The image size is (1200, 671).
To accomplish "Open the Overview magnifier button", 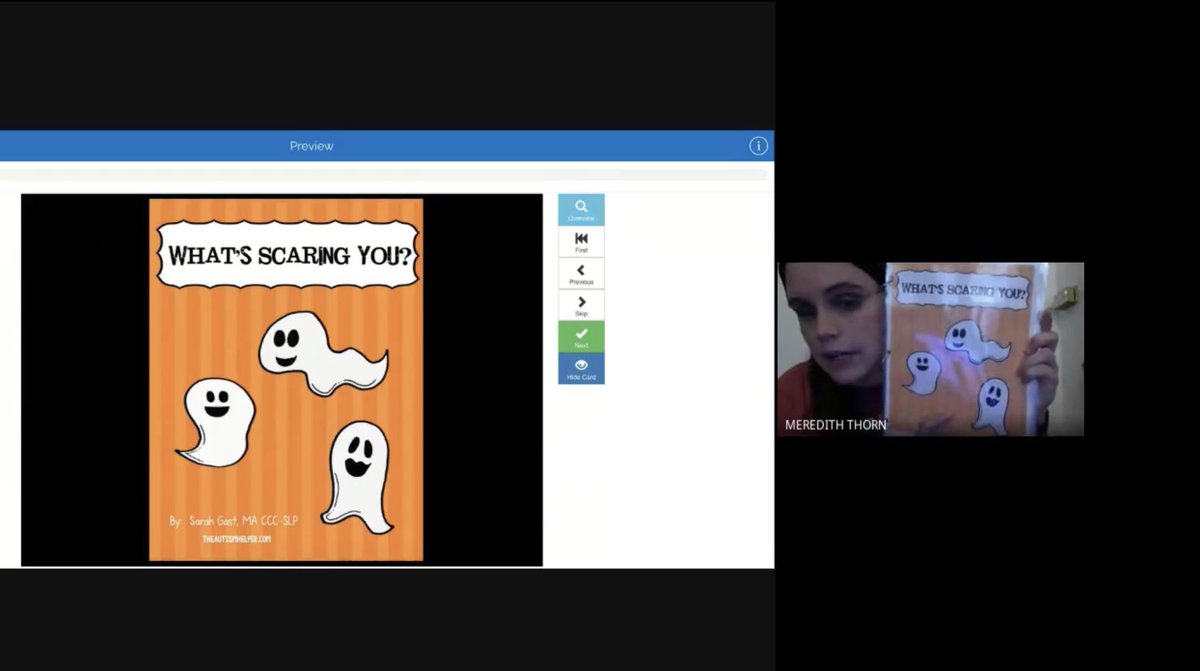I will click(581, 210).
